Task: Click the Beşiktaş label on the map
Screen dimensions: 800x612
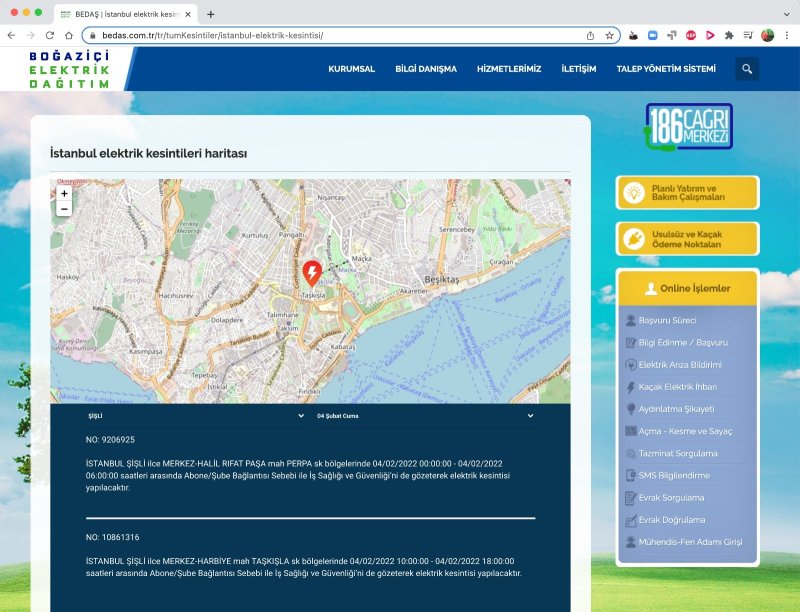Action: (442, 279)
